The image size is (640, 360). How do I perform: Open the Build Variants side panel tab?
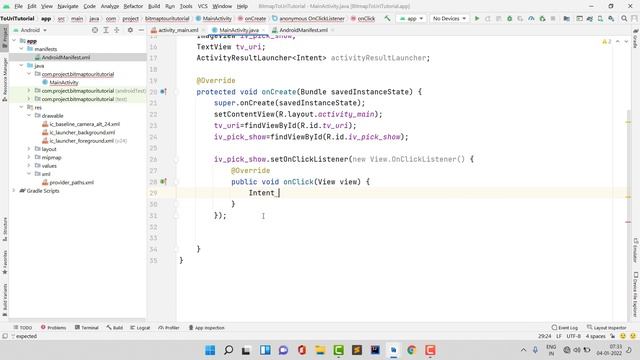[4, 300]
